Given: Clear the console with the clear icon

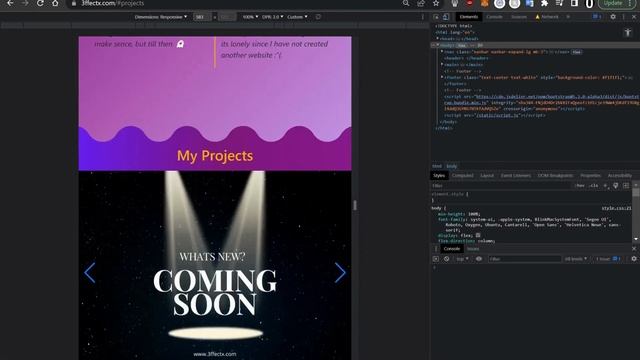Looking at the screenshot, I should [x=446, y=259].
